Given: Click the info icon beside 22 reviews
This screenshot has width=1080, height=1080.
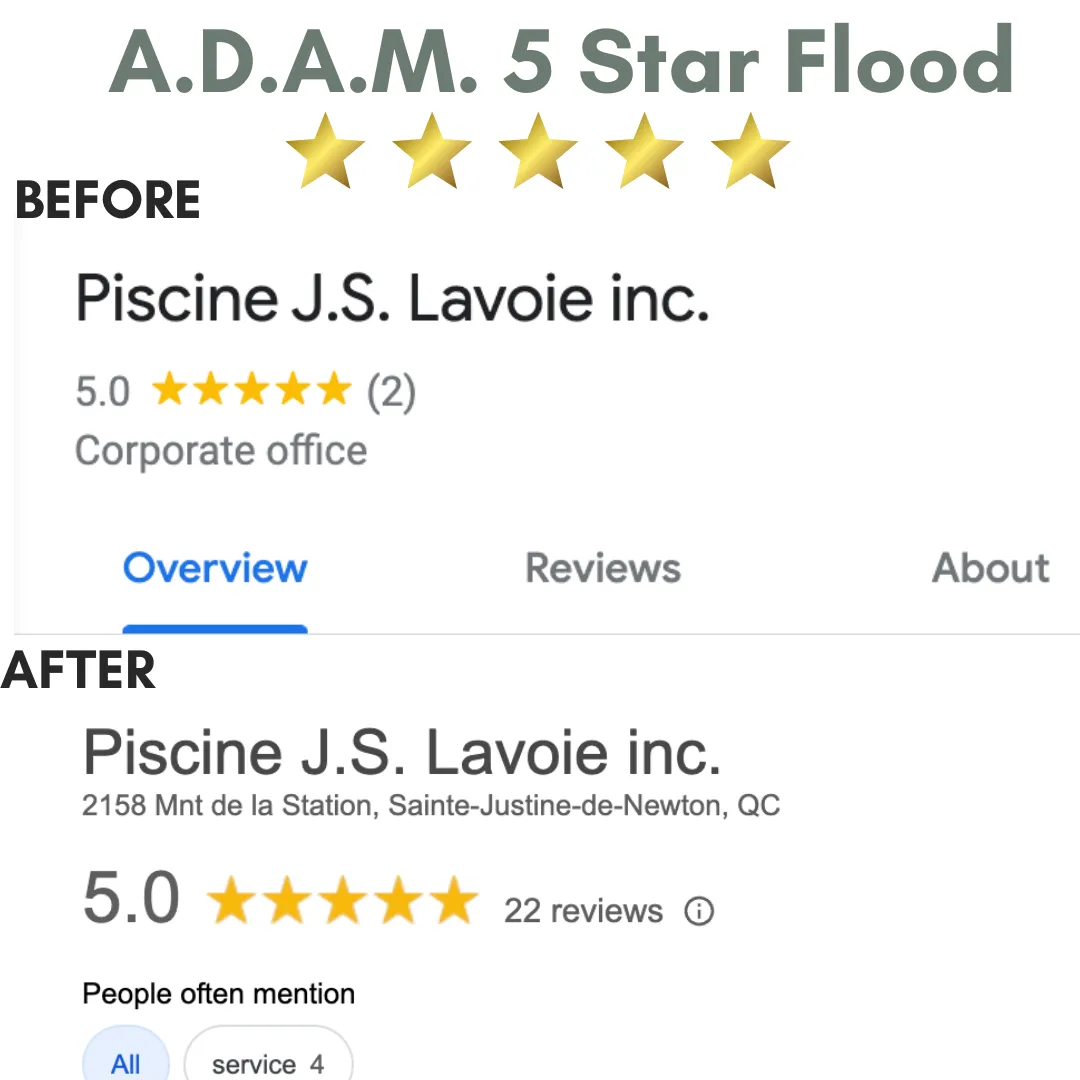Looking at the screenshot, I should point(698,911).
